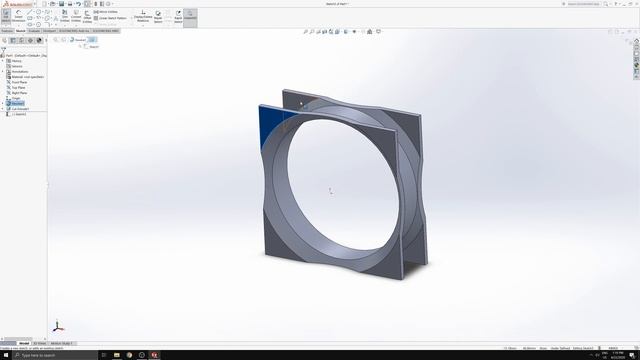Screen dimensions: 640x360
Task: Select the Trim Entities tool
Action: coord(65,16)
